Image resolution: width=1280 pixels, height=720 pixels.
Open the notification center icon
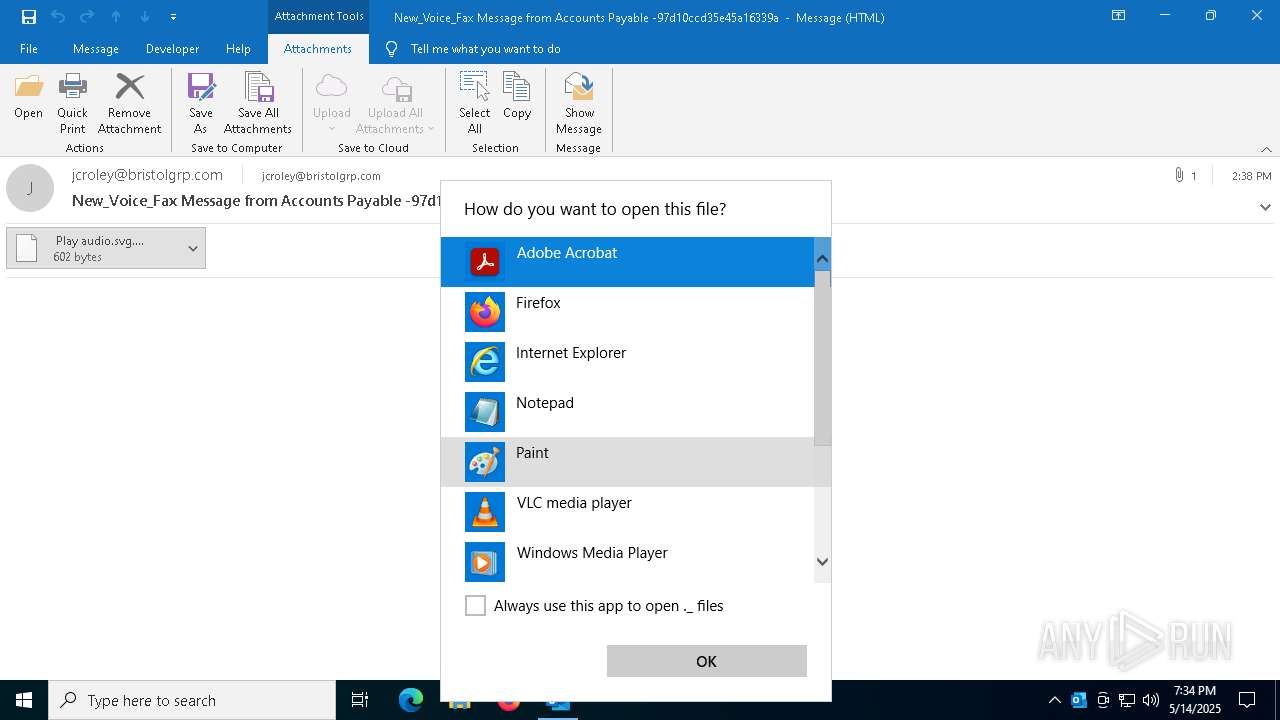[1247, 700]
